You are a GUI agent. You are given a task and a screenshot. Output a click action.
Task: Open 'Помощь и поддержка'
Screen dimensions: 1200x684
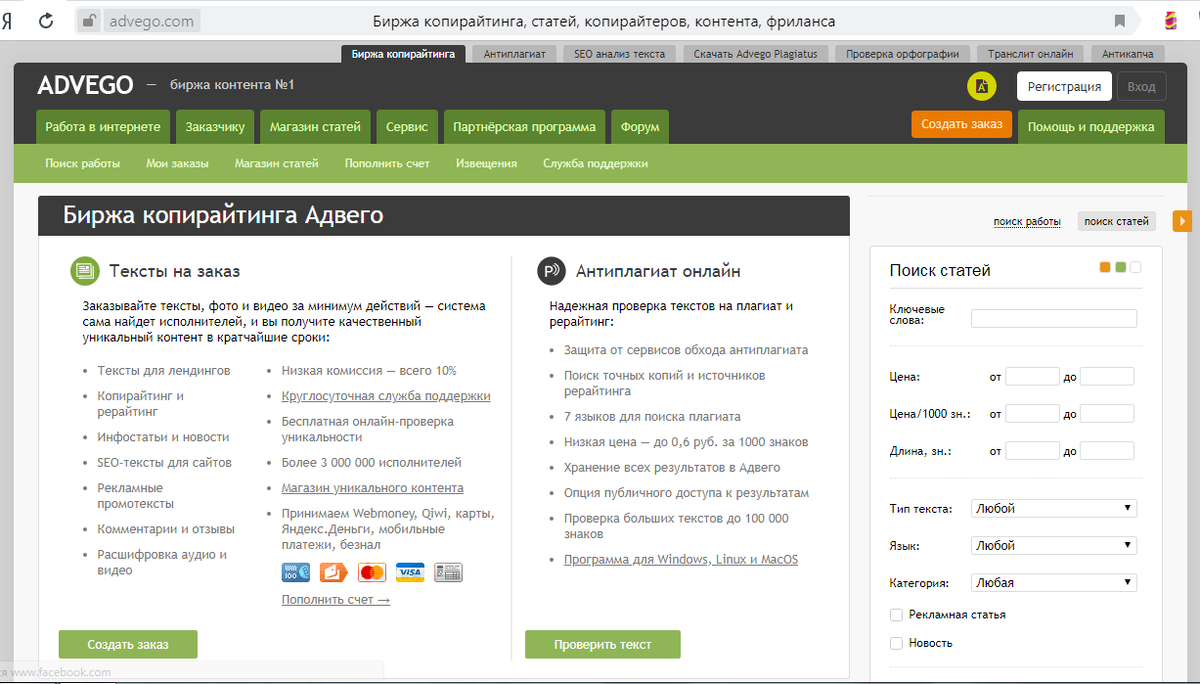[1091, 127]
